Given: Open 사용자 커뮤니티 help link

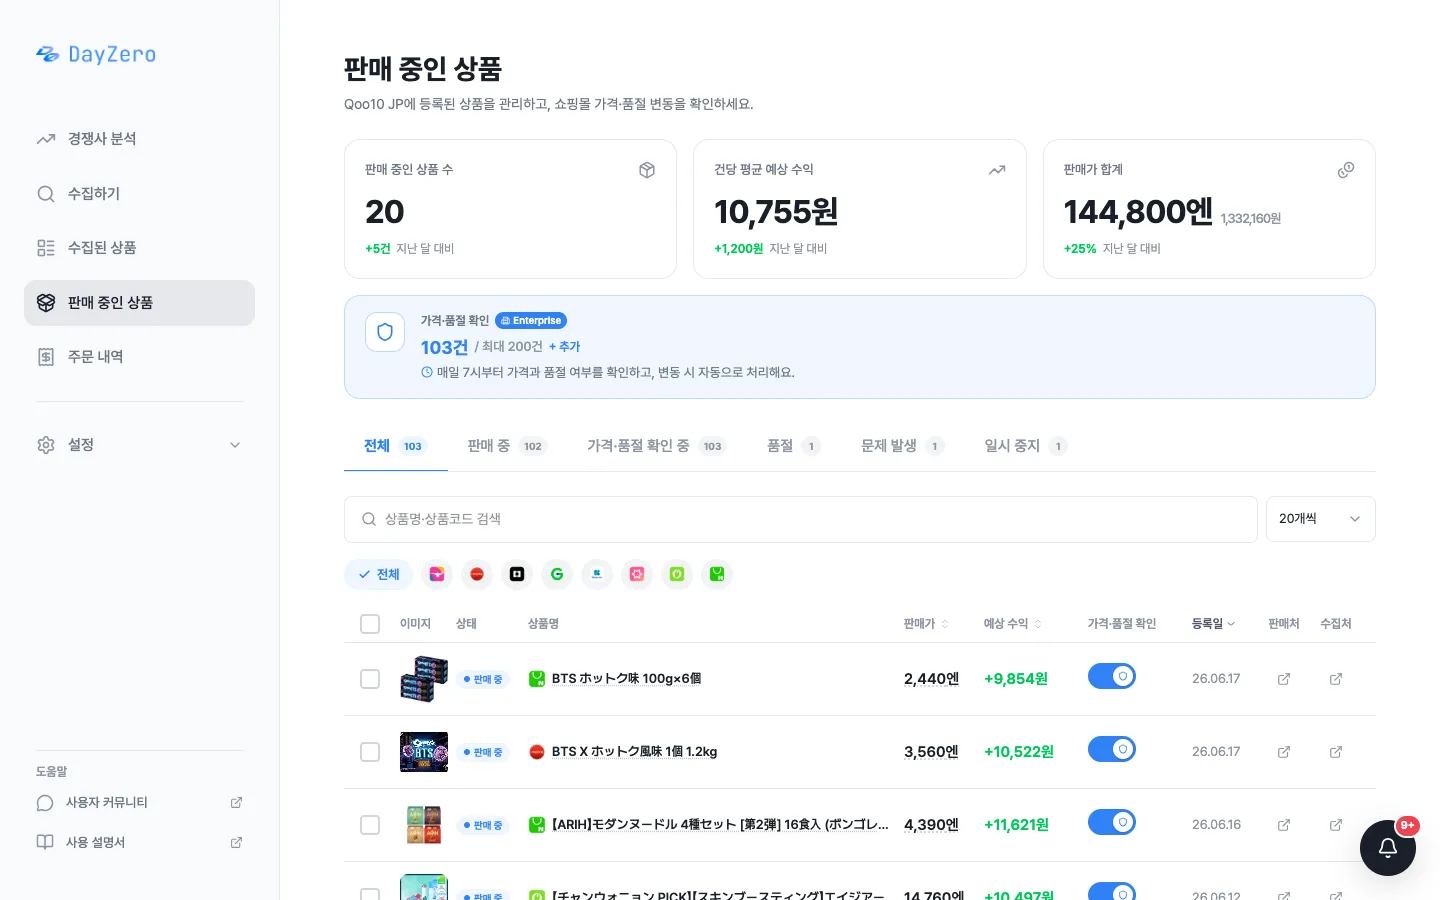Looking at the screenshot, I should 139,803.
